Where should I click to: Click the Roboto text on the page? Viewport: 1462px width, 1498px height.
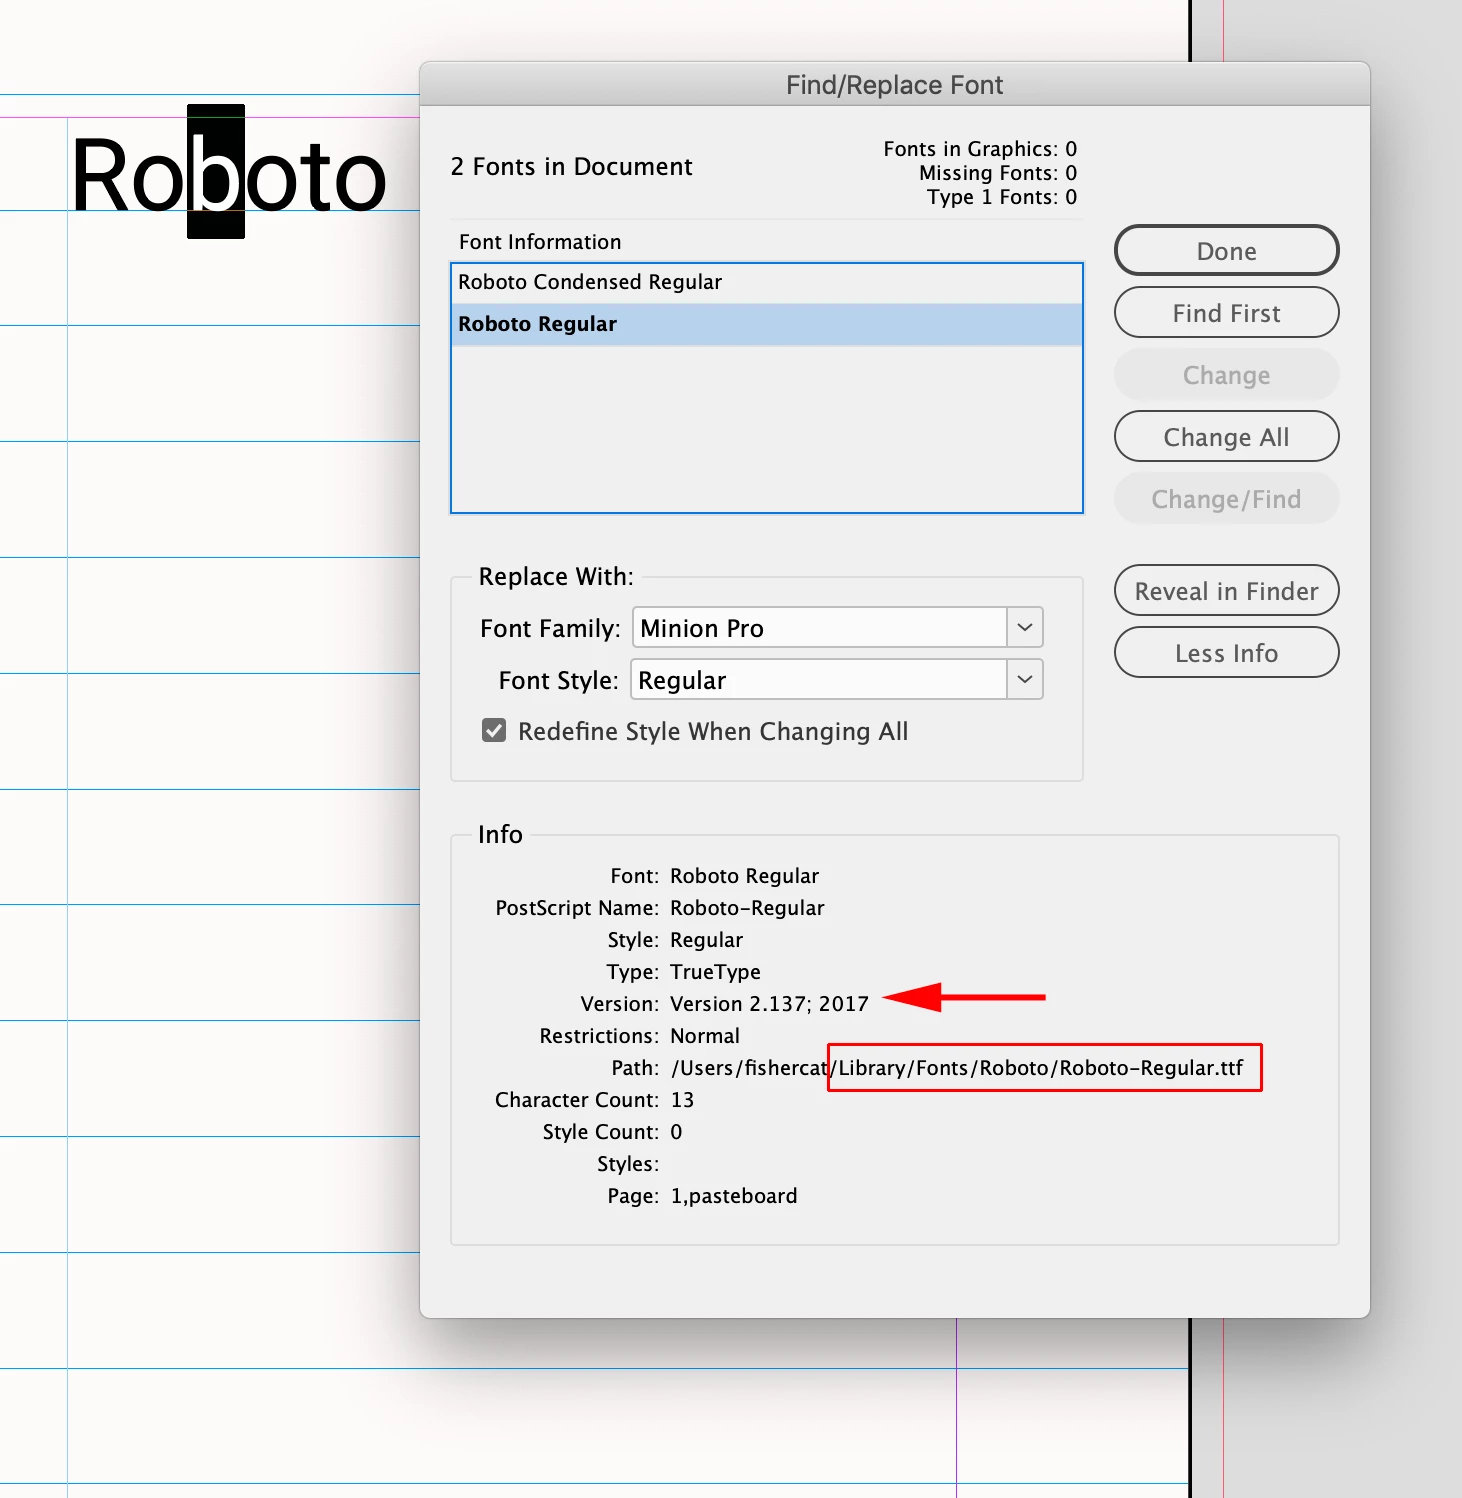(229, 177)
